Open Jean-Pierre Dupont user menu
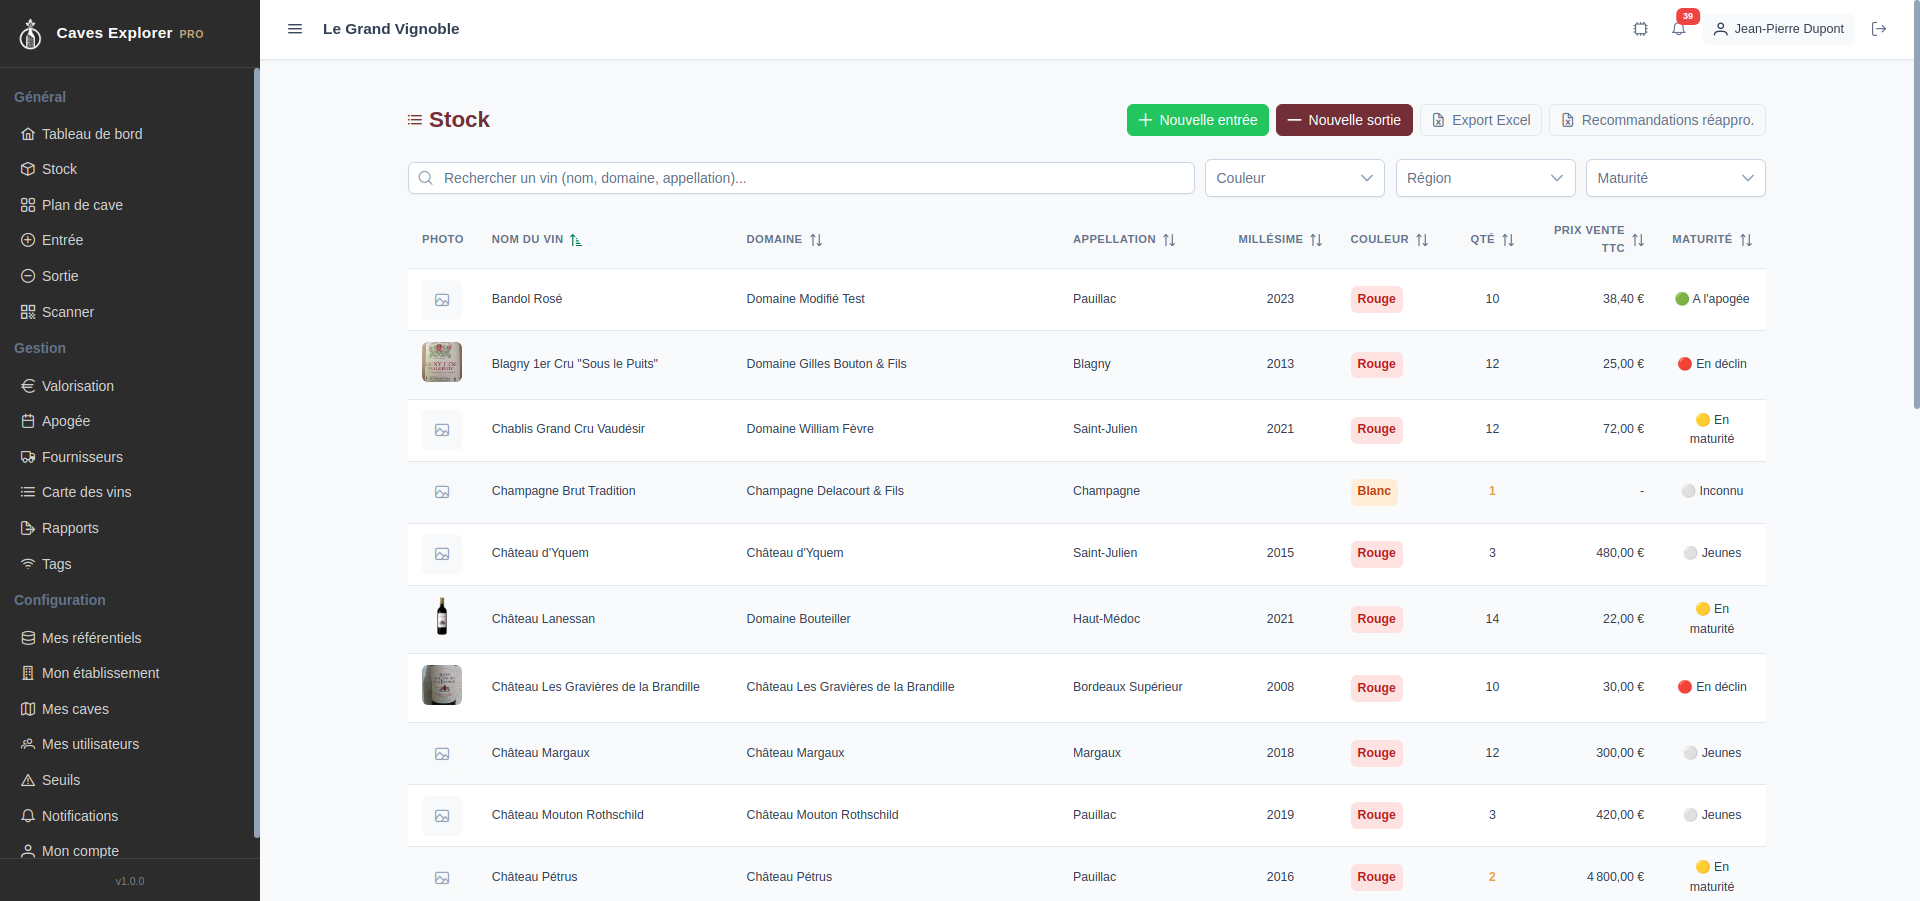The image size is (1920, 901). [1779, 29]
